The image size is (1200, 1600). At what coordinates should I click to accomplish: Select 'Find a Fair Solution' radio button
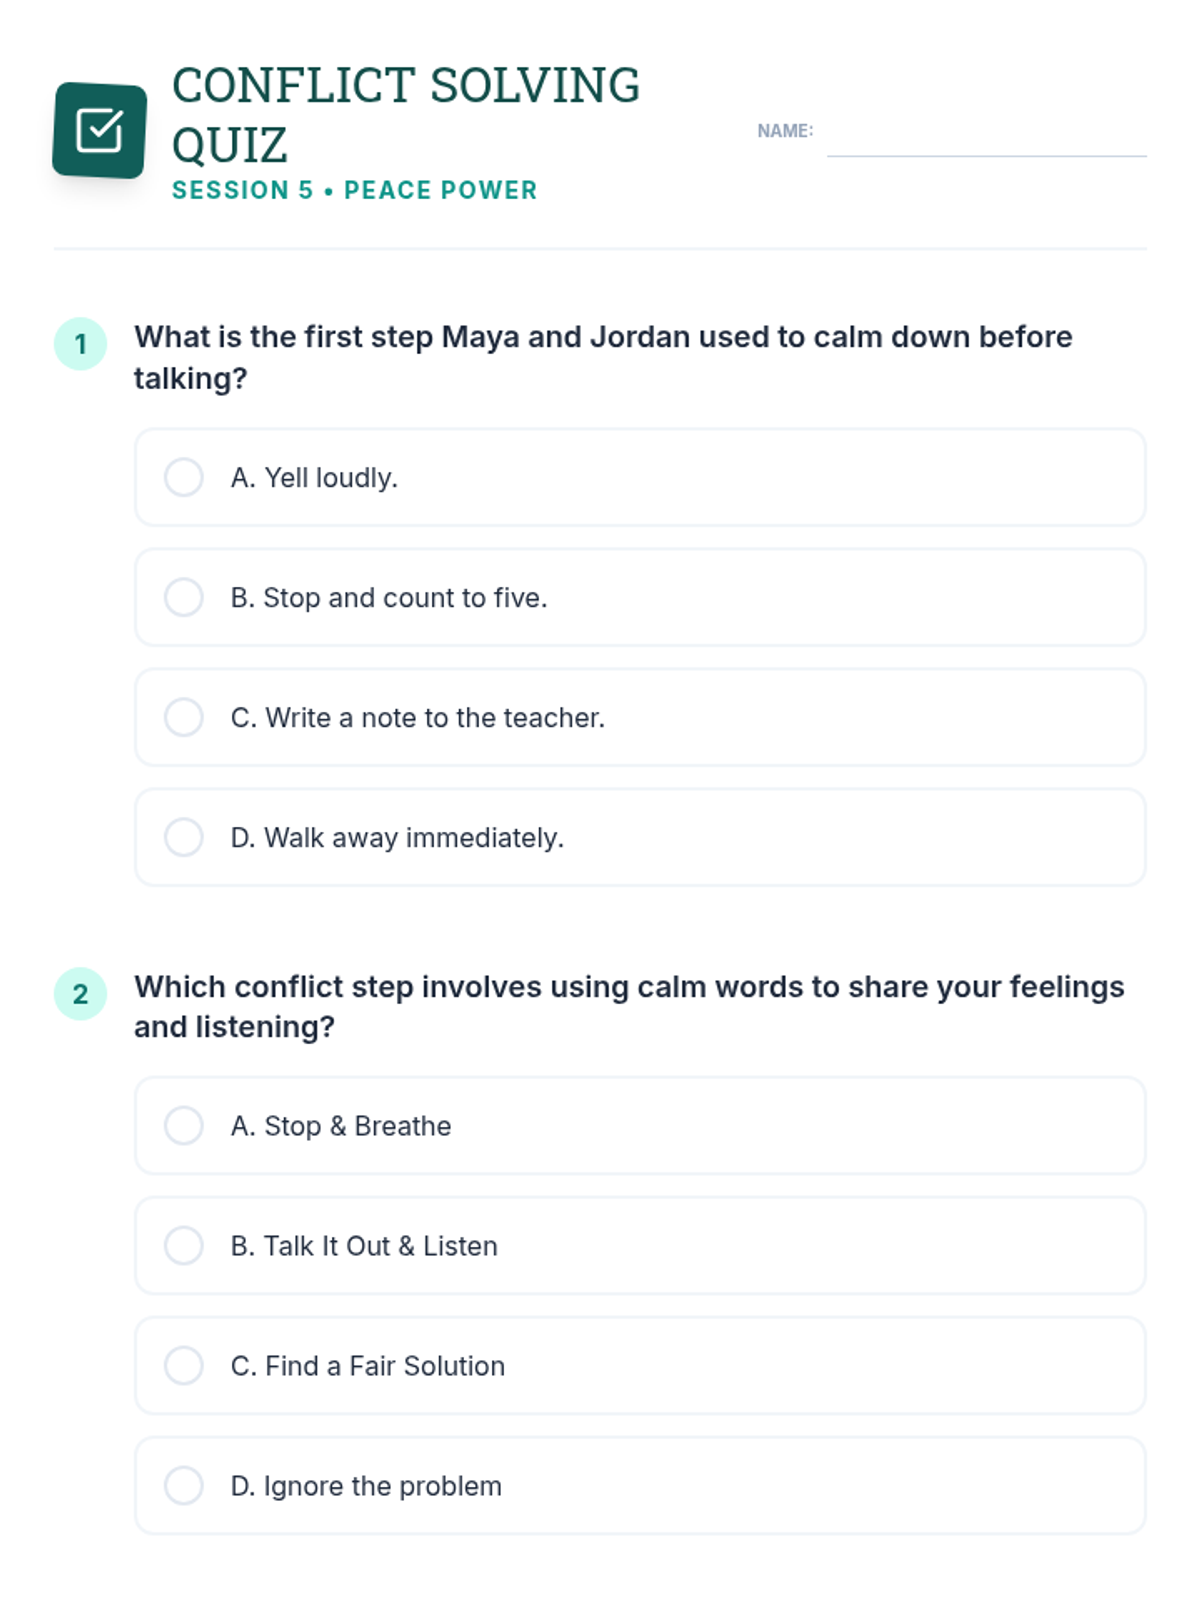184,1365
